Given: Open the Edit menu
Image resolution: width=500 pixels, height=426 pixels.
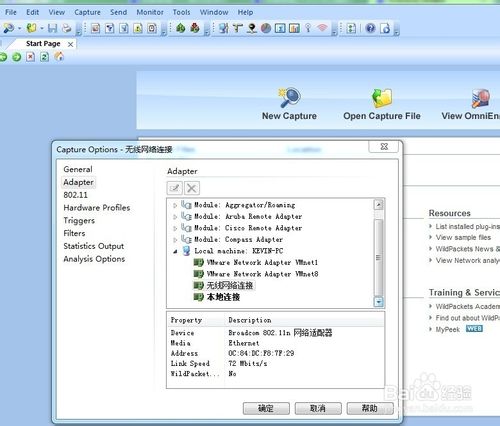Looking at the screenshot, I should tap(33, 12).
